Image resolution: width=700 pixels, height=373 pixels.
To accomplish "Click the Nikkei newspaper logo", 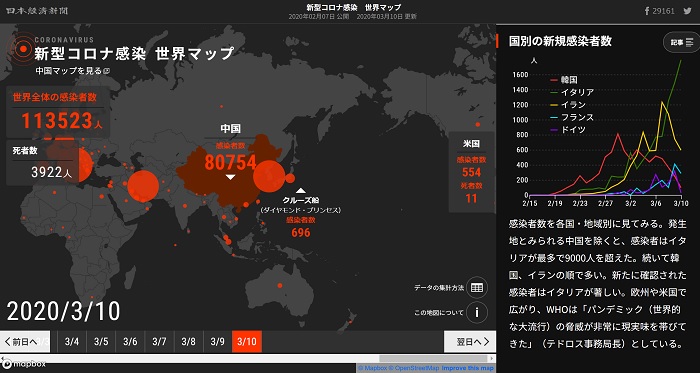I will tap(37, 11).
